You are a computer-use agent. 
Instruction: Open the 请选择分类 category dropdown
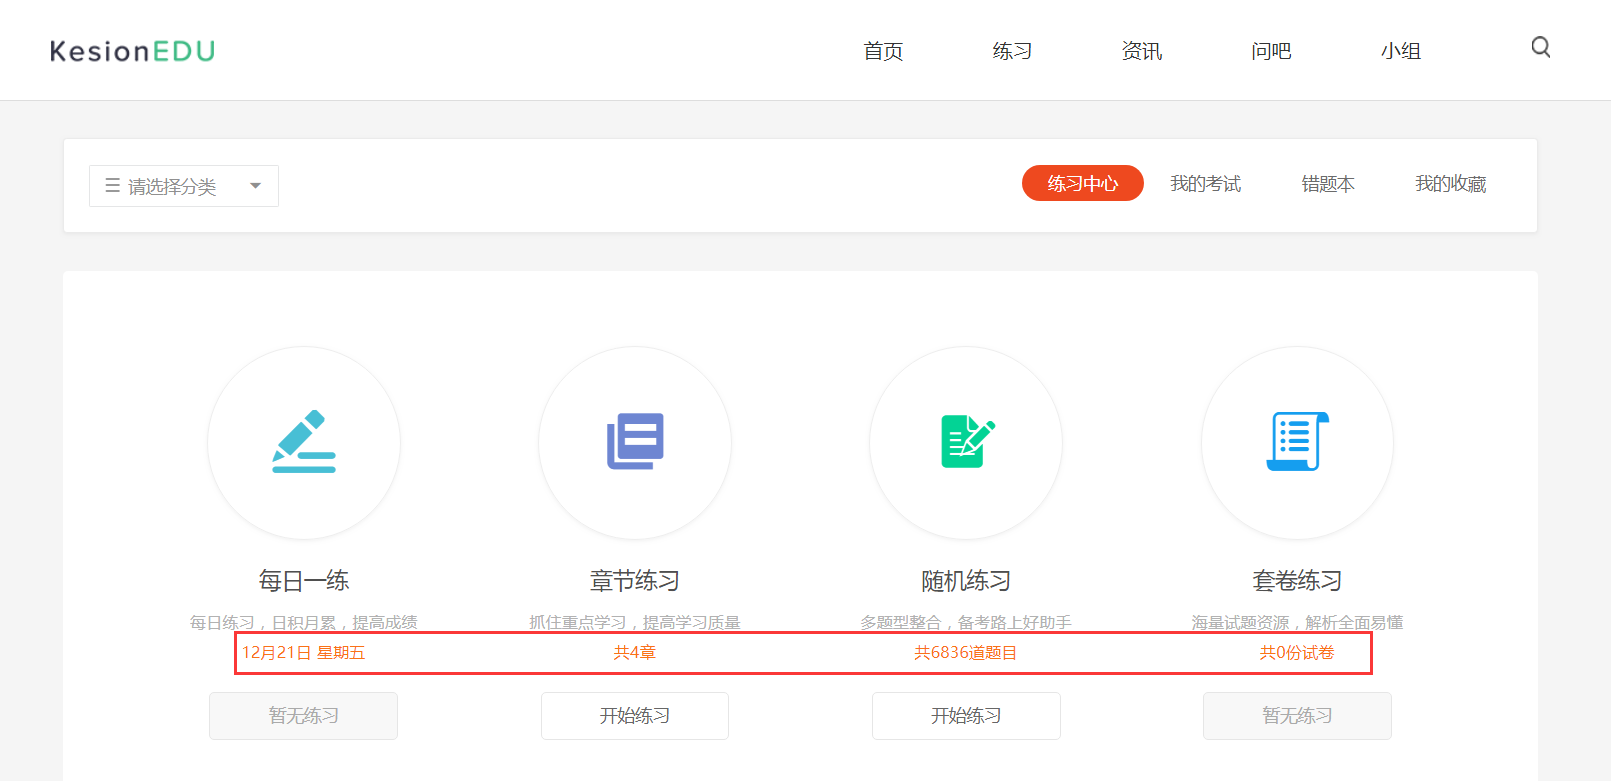point(184,186)
